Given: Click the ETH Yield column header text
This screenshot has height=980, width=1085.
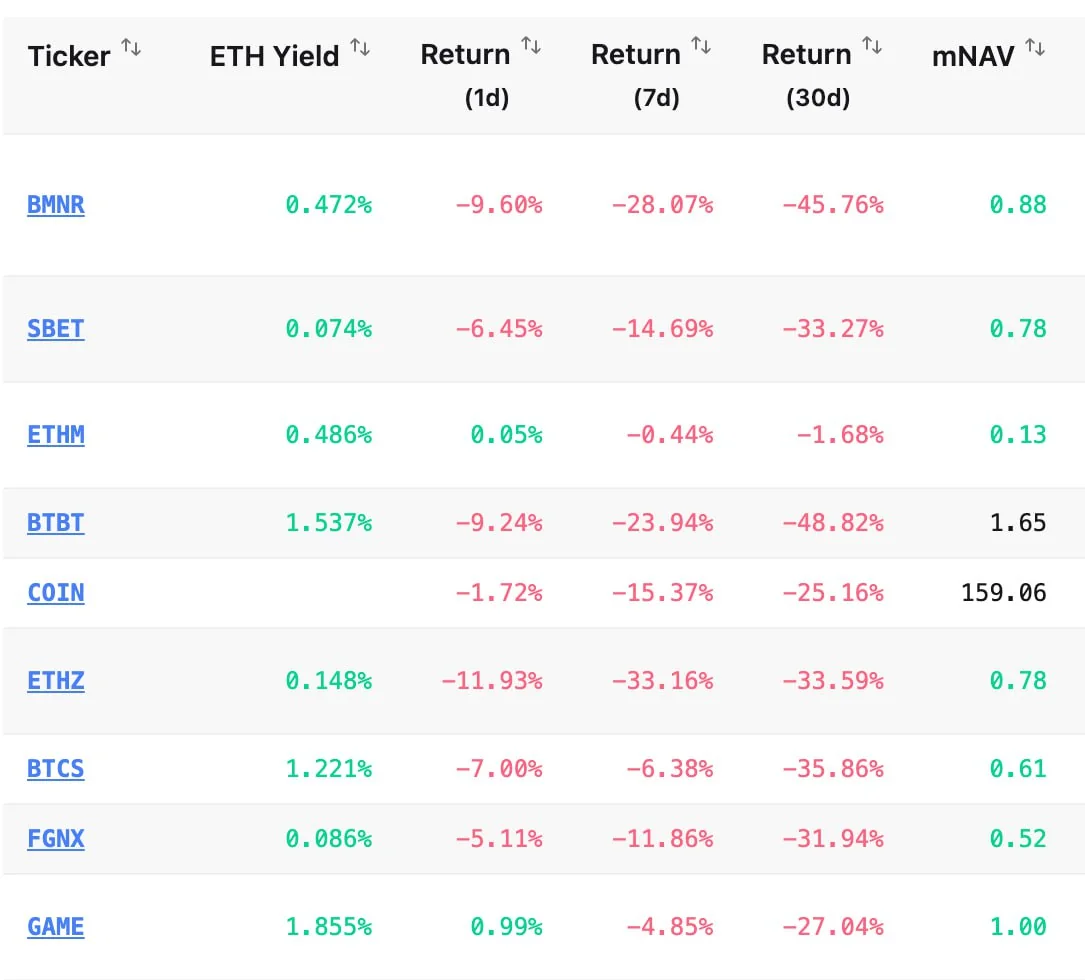Looking at the screenshot, I should tap(274, 57).
